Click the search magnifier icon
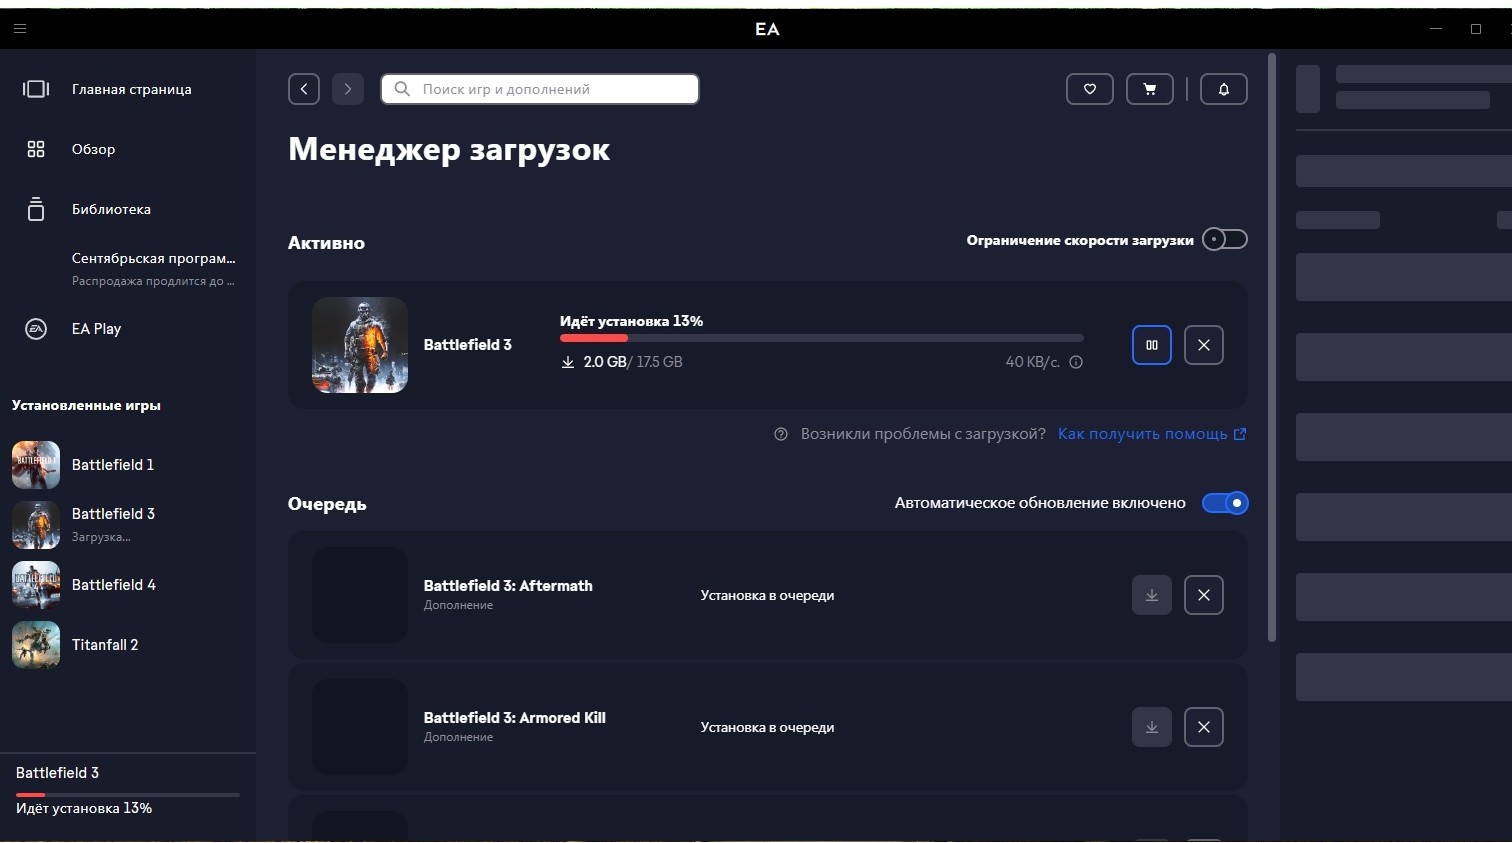 402,89
